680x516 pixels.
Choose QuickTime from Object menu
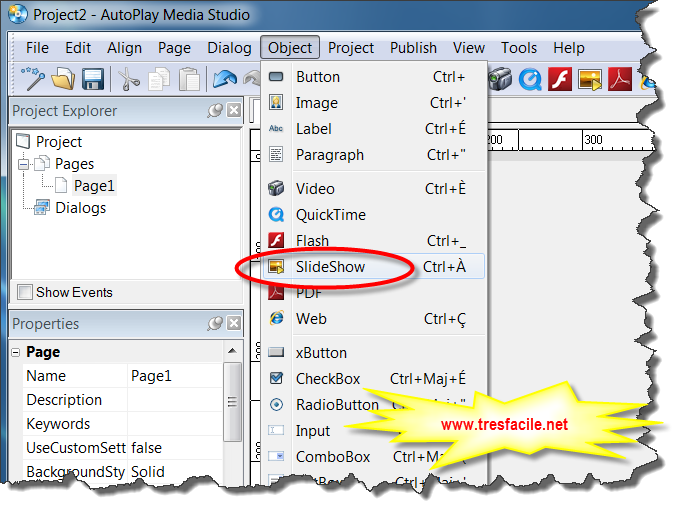click(x=374, y=215)
